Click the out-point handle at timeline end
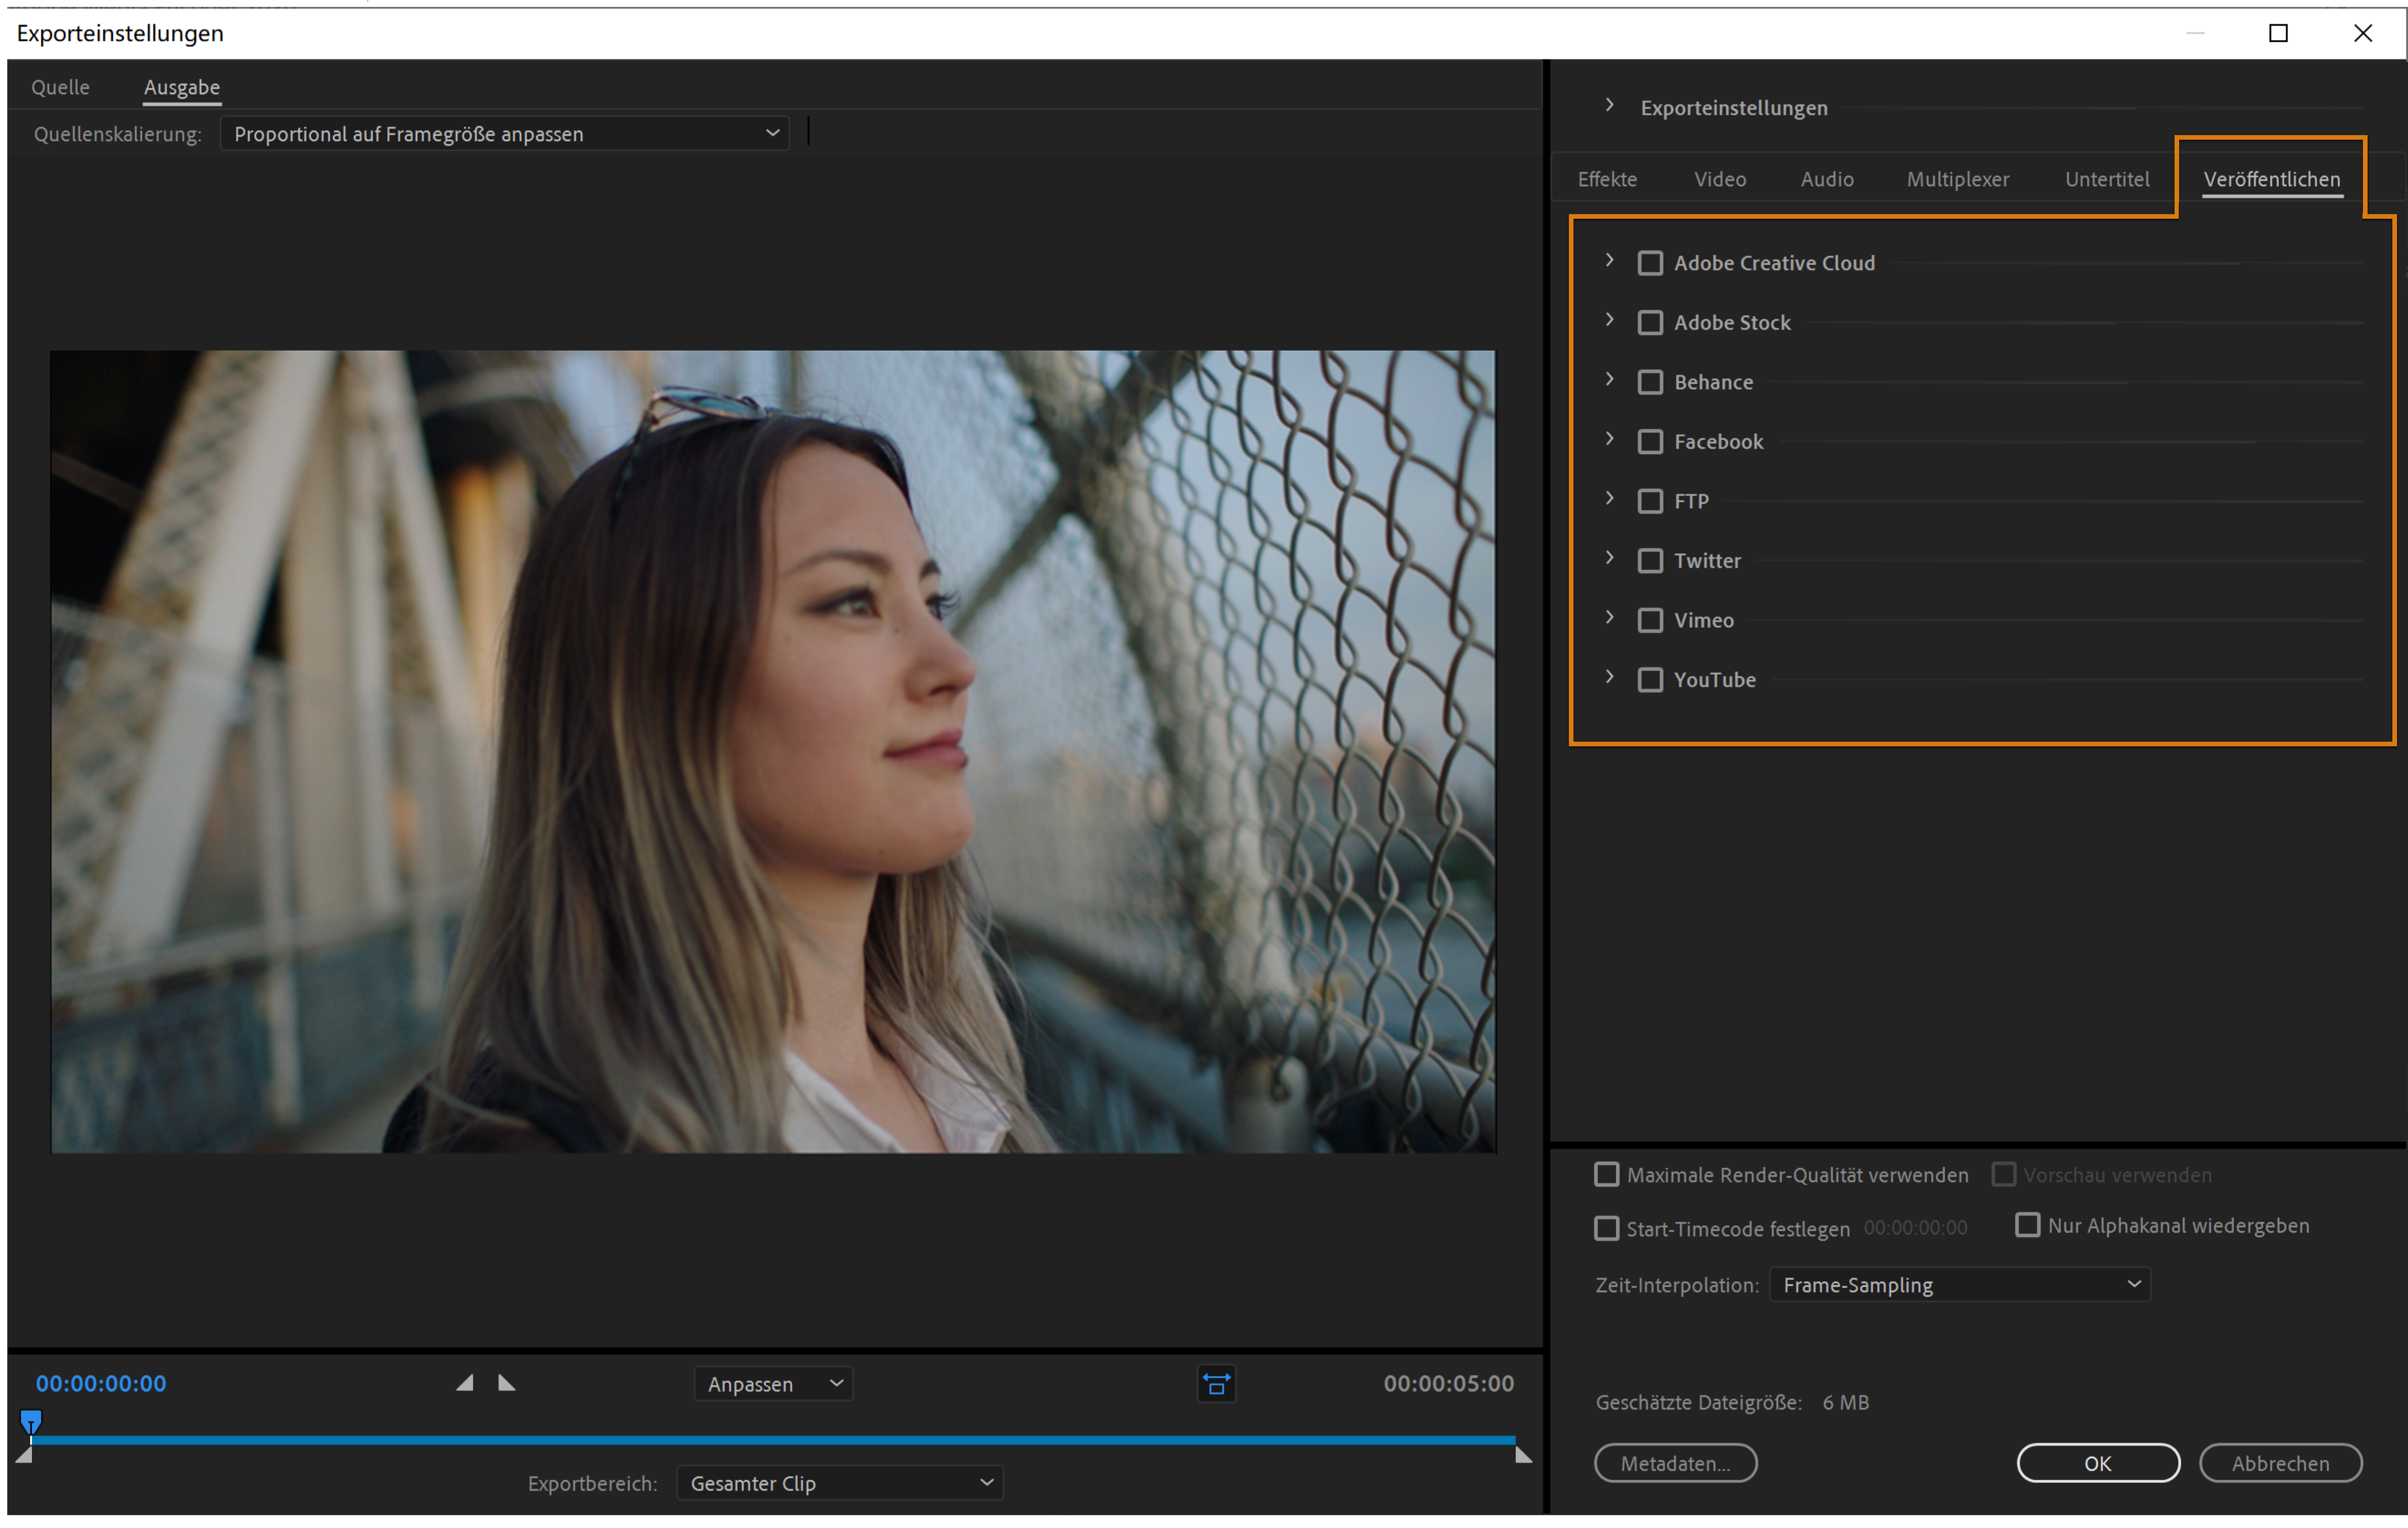The width and height of the screenshot is (2408, 1528). click(x=1523, y=1455)
